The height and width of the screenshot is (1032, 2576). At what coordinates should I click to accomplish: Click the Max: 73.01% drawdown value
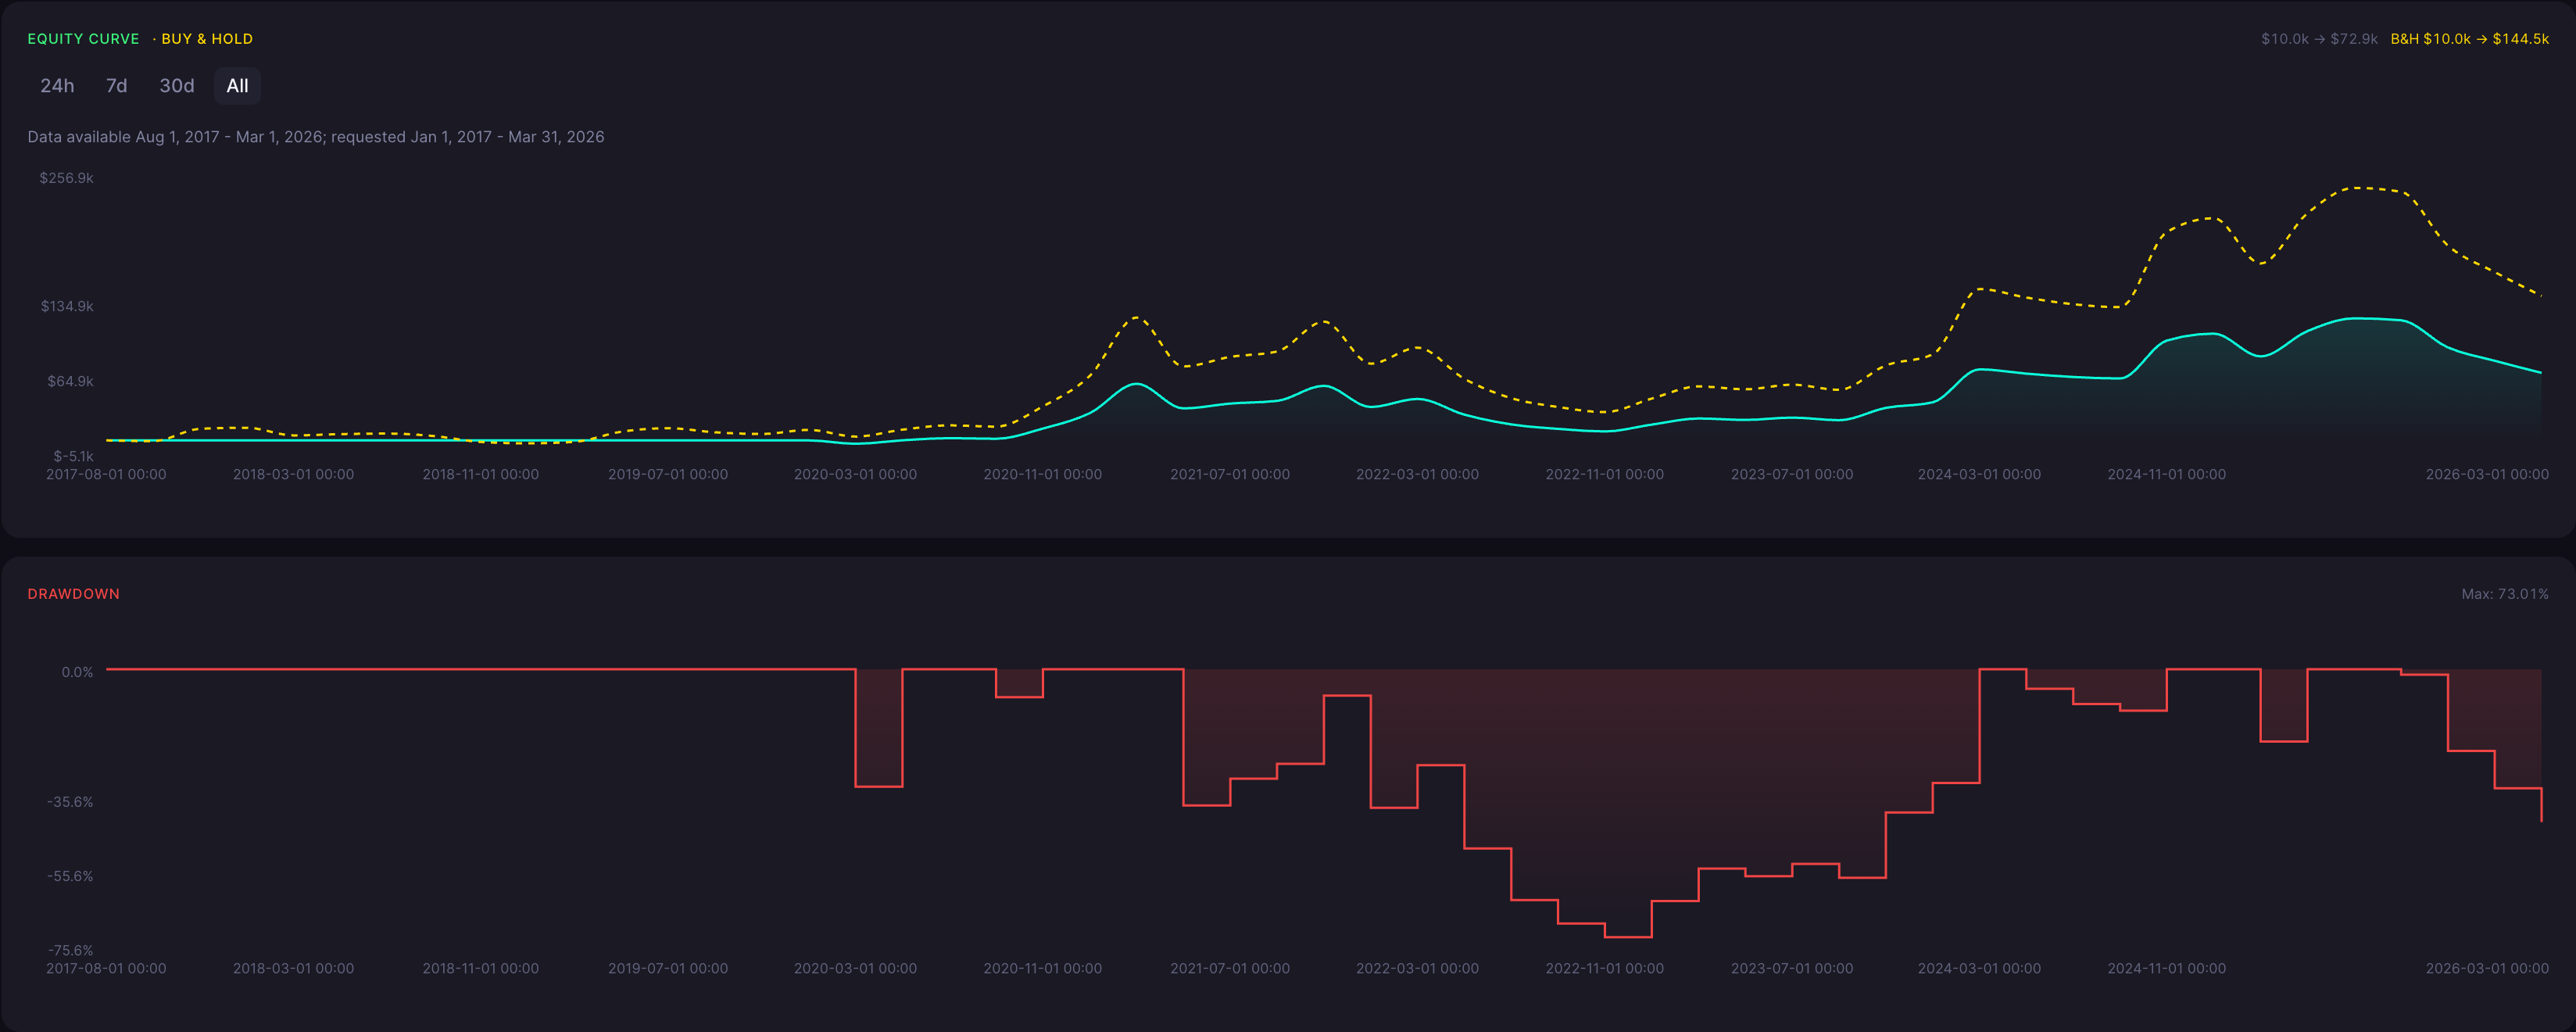tap(2504, 594)
